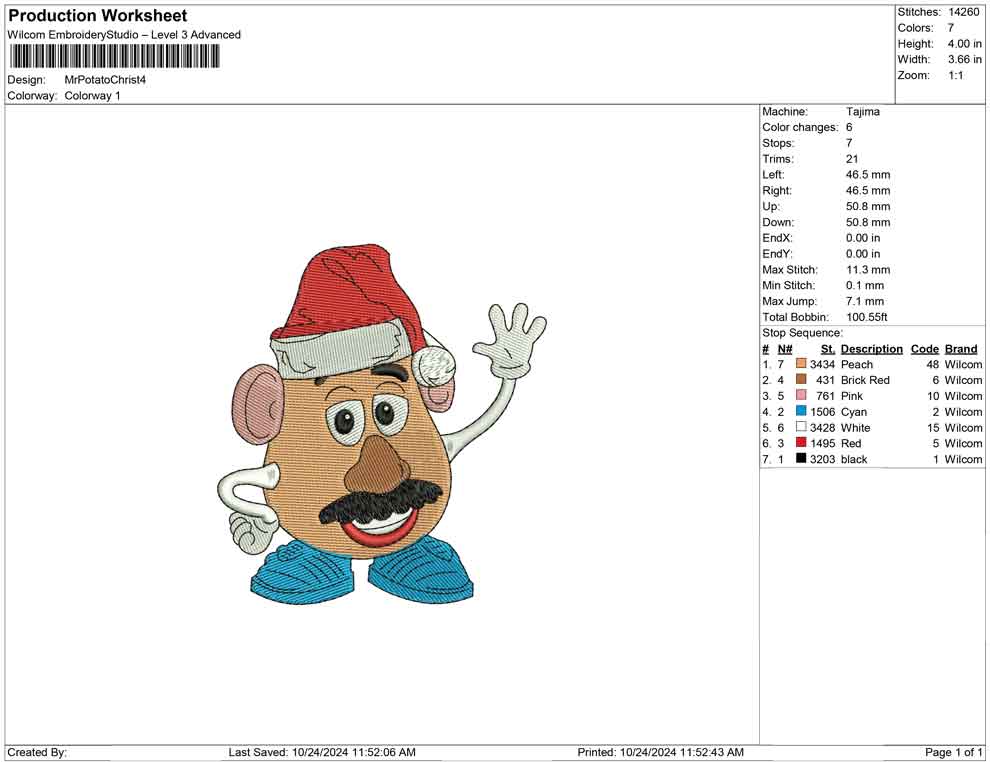
Task: Click the Code column header
Action: pyautogui.click(x=924, y=348)
